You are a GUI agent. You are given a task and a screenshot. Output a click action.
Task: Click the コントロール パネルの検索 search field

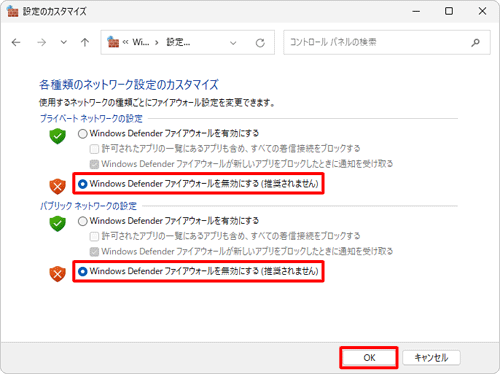pyautogui.click(x=387, y=42)
